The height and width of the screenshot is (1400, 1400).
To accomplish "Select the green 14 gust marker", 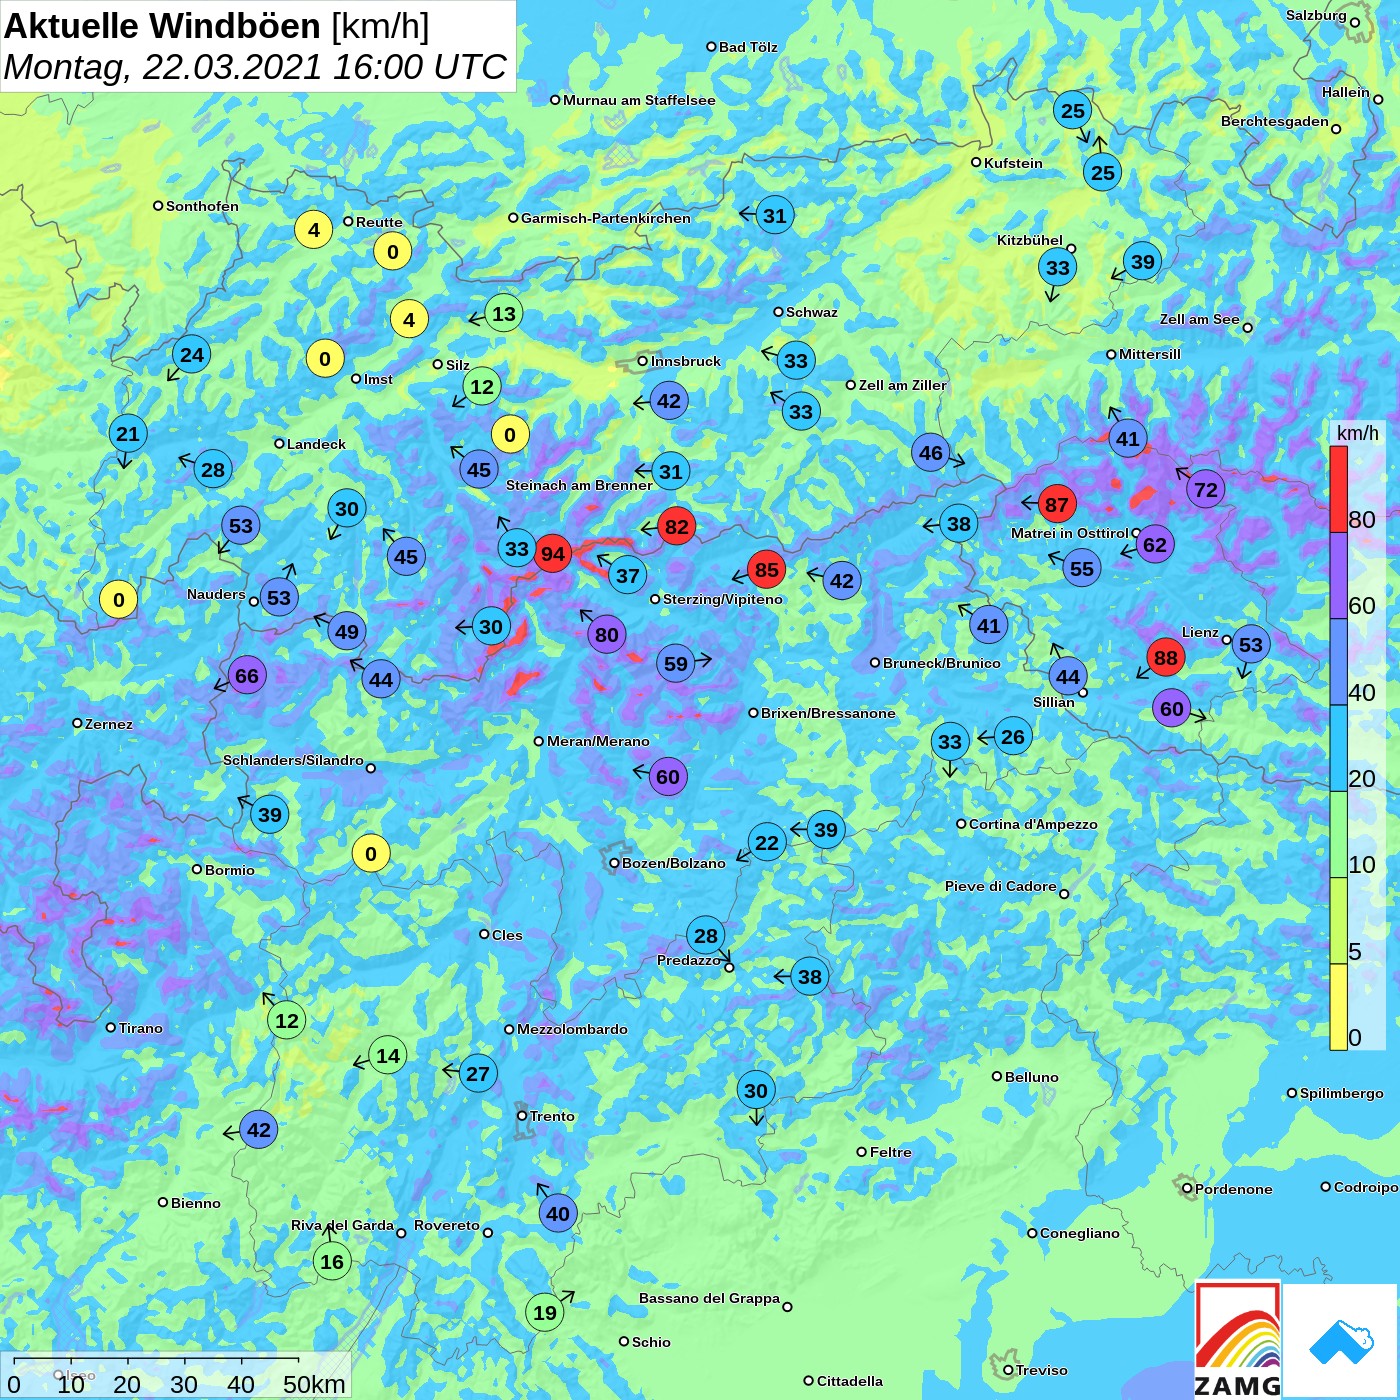I will click(388, 1056).
